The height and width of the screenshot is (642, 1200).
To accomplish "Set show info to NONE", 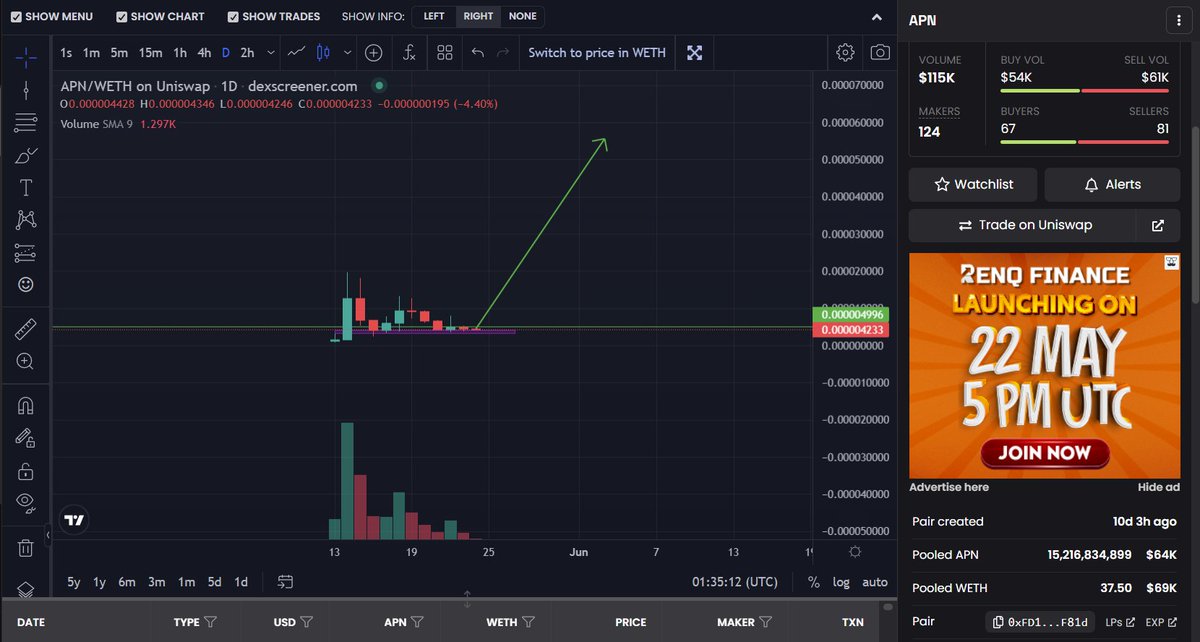I will 522,16.
